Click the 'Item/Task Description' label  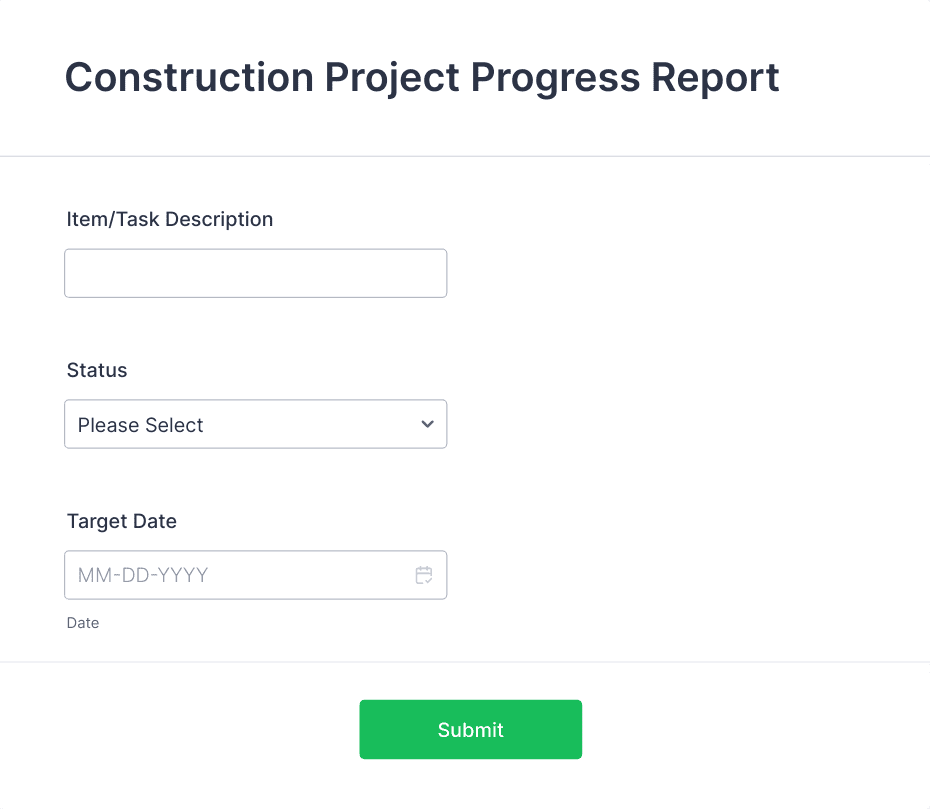coord(170,219)
